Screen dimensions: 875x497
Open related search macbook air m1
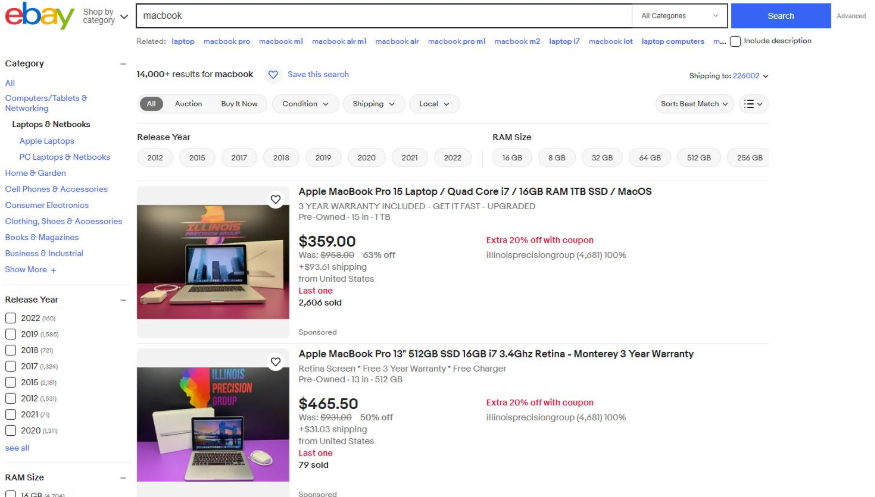coord(339,41)
